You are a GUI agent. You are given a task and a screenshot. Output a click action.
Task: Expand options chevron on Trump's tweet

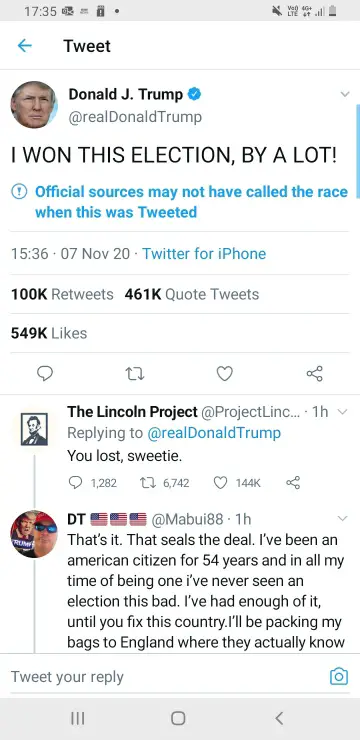[345, 94]
